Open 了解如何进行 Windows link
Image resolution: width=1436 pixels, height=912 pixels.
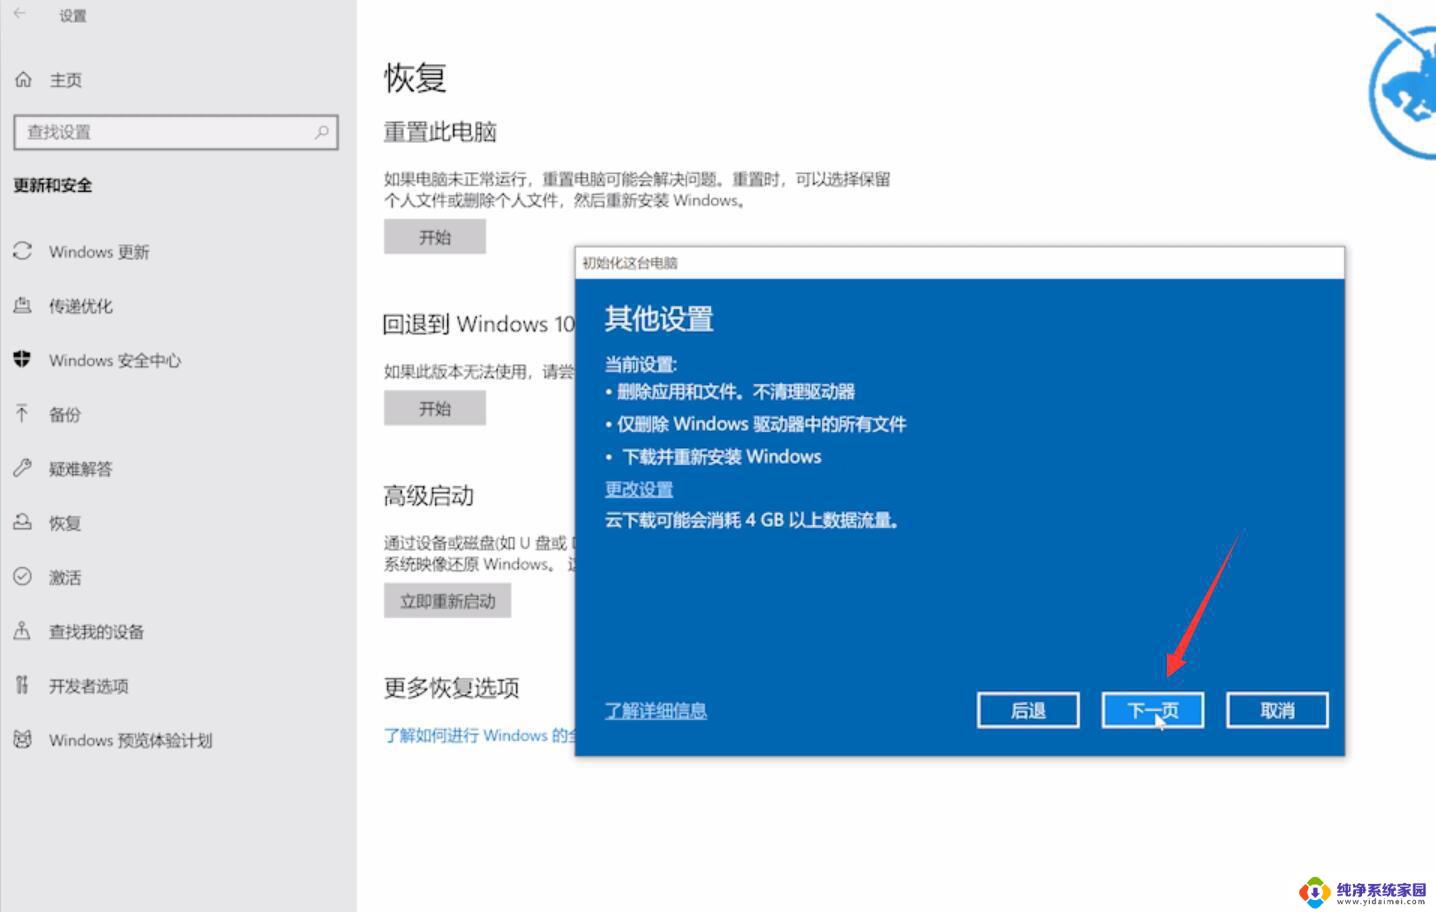[x=480, y=735]
